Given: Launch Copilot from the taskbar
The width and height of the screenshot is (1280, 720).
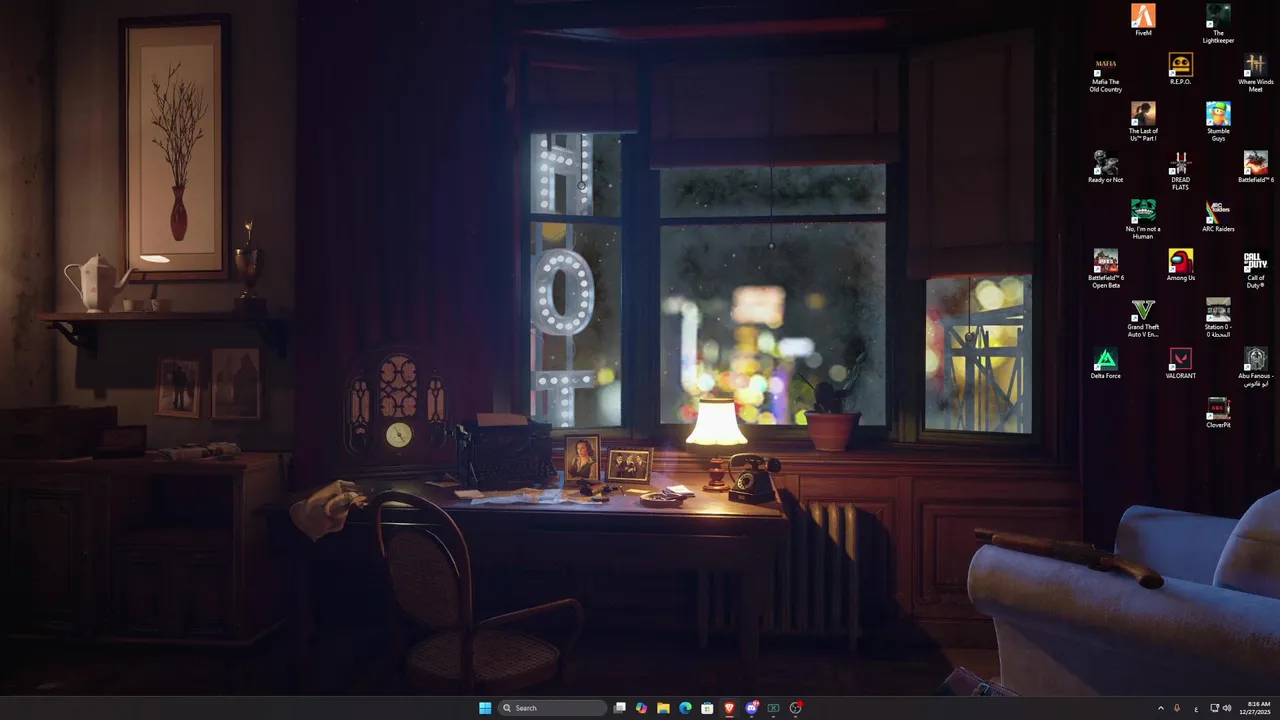Looking at the screenshot, I should point(641,708).
